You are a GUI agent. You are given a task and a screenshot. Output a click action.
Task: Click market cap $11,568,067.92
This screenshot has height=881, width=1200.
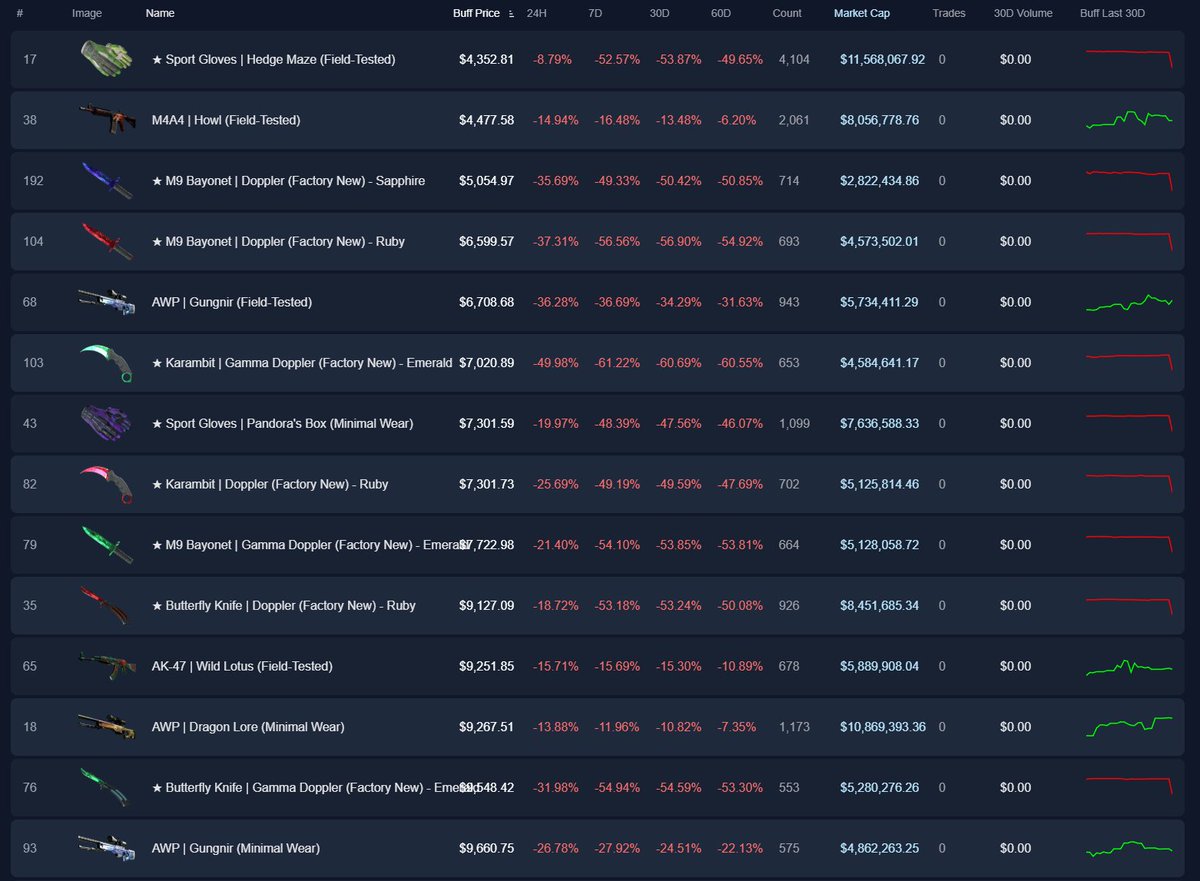[883, 60]
